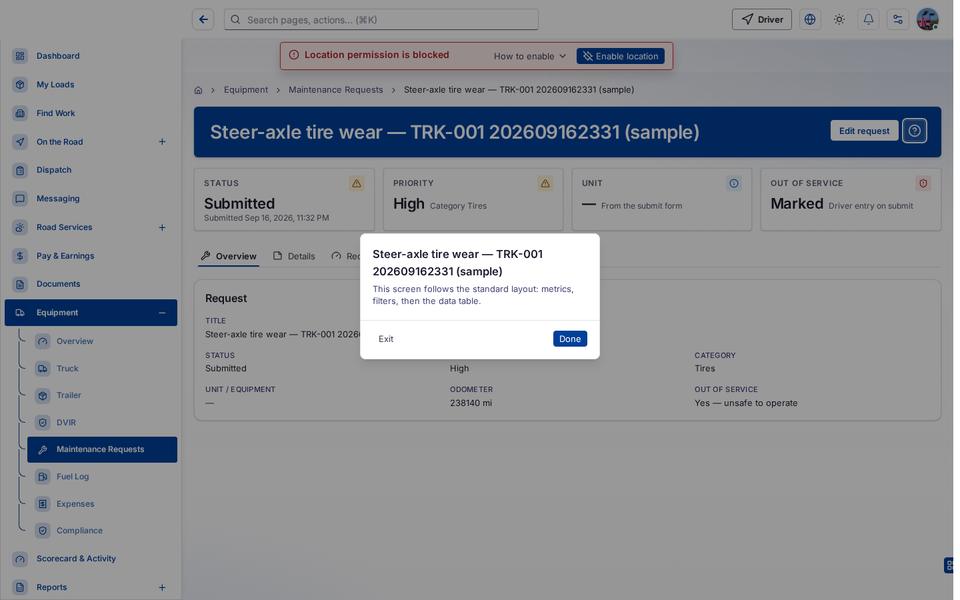Click the back arrow button
Screen dimensions: 960x600
[x=203, y=20]
